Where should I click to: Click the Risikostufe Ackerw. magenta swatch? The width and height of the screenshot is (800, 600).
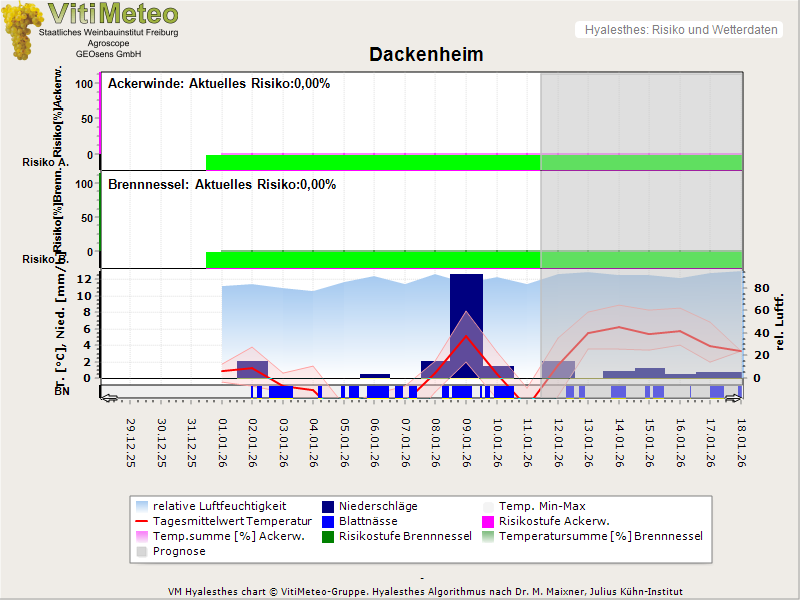(489, 521)
